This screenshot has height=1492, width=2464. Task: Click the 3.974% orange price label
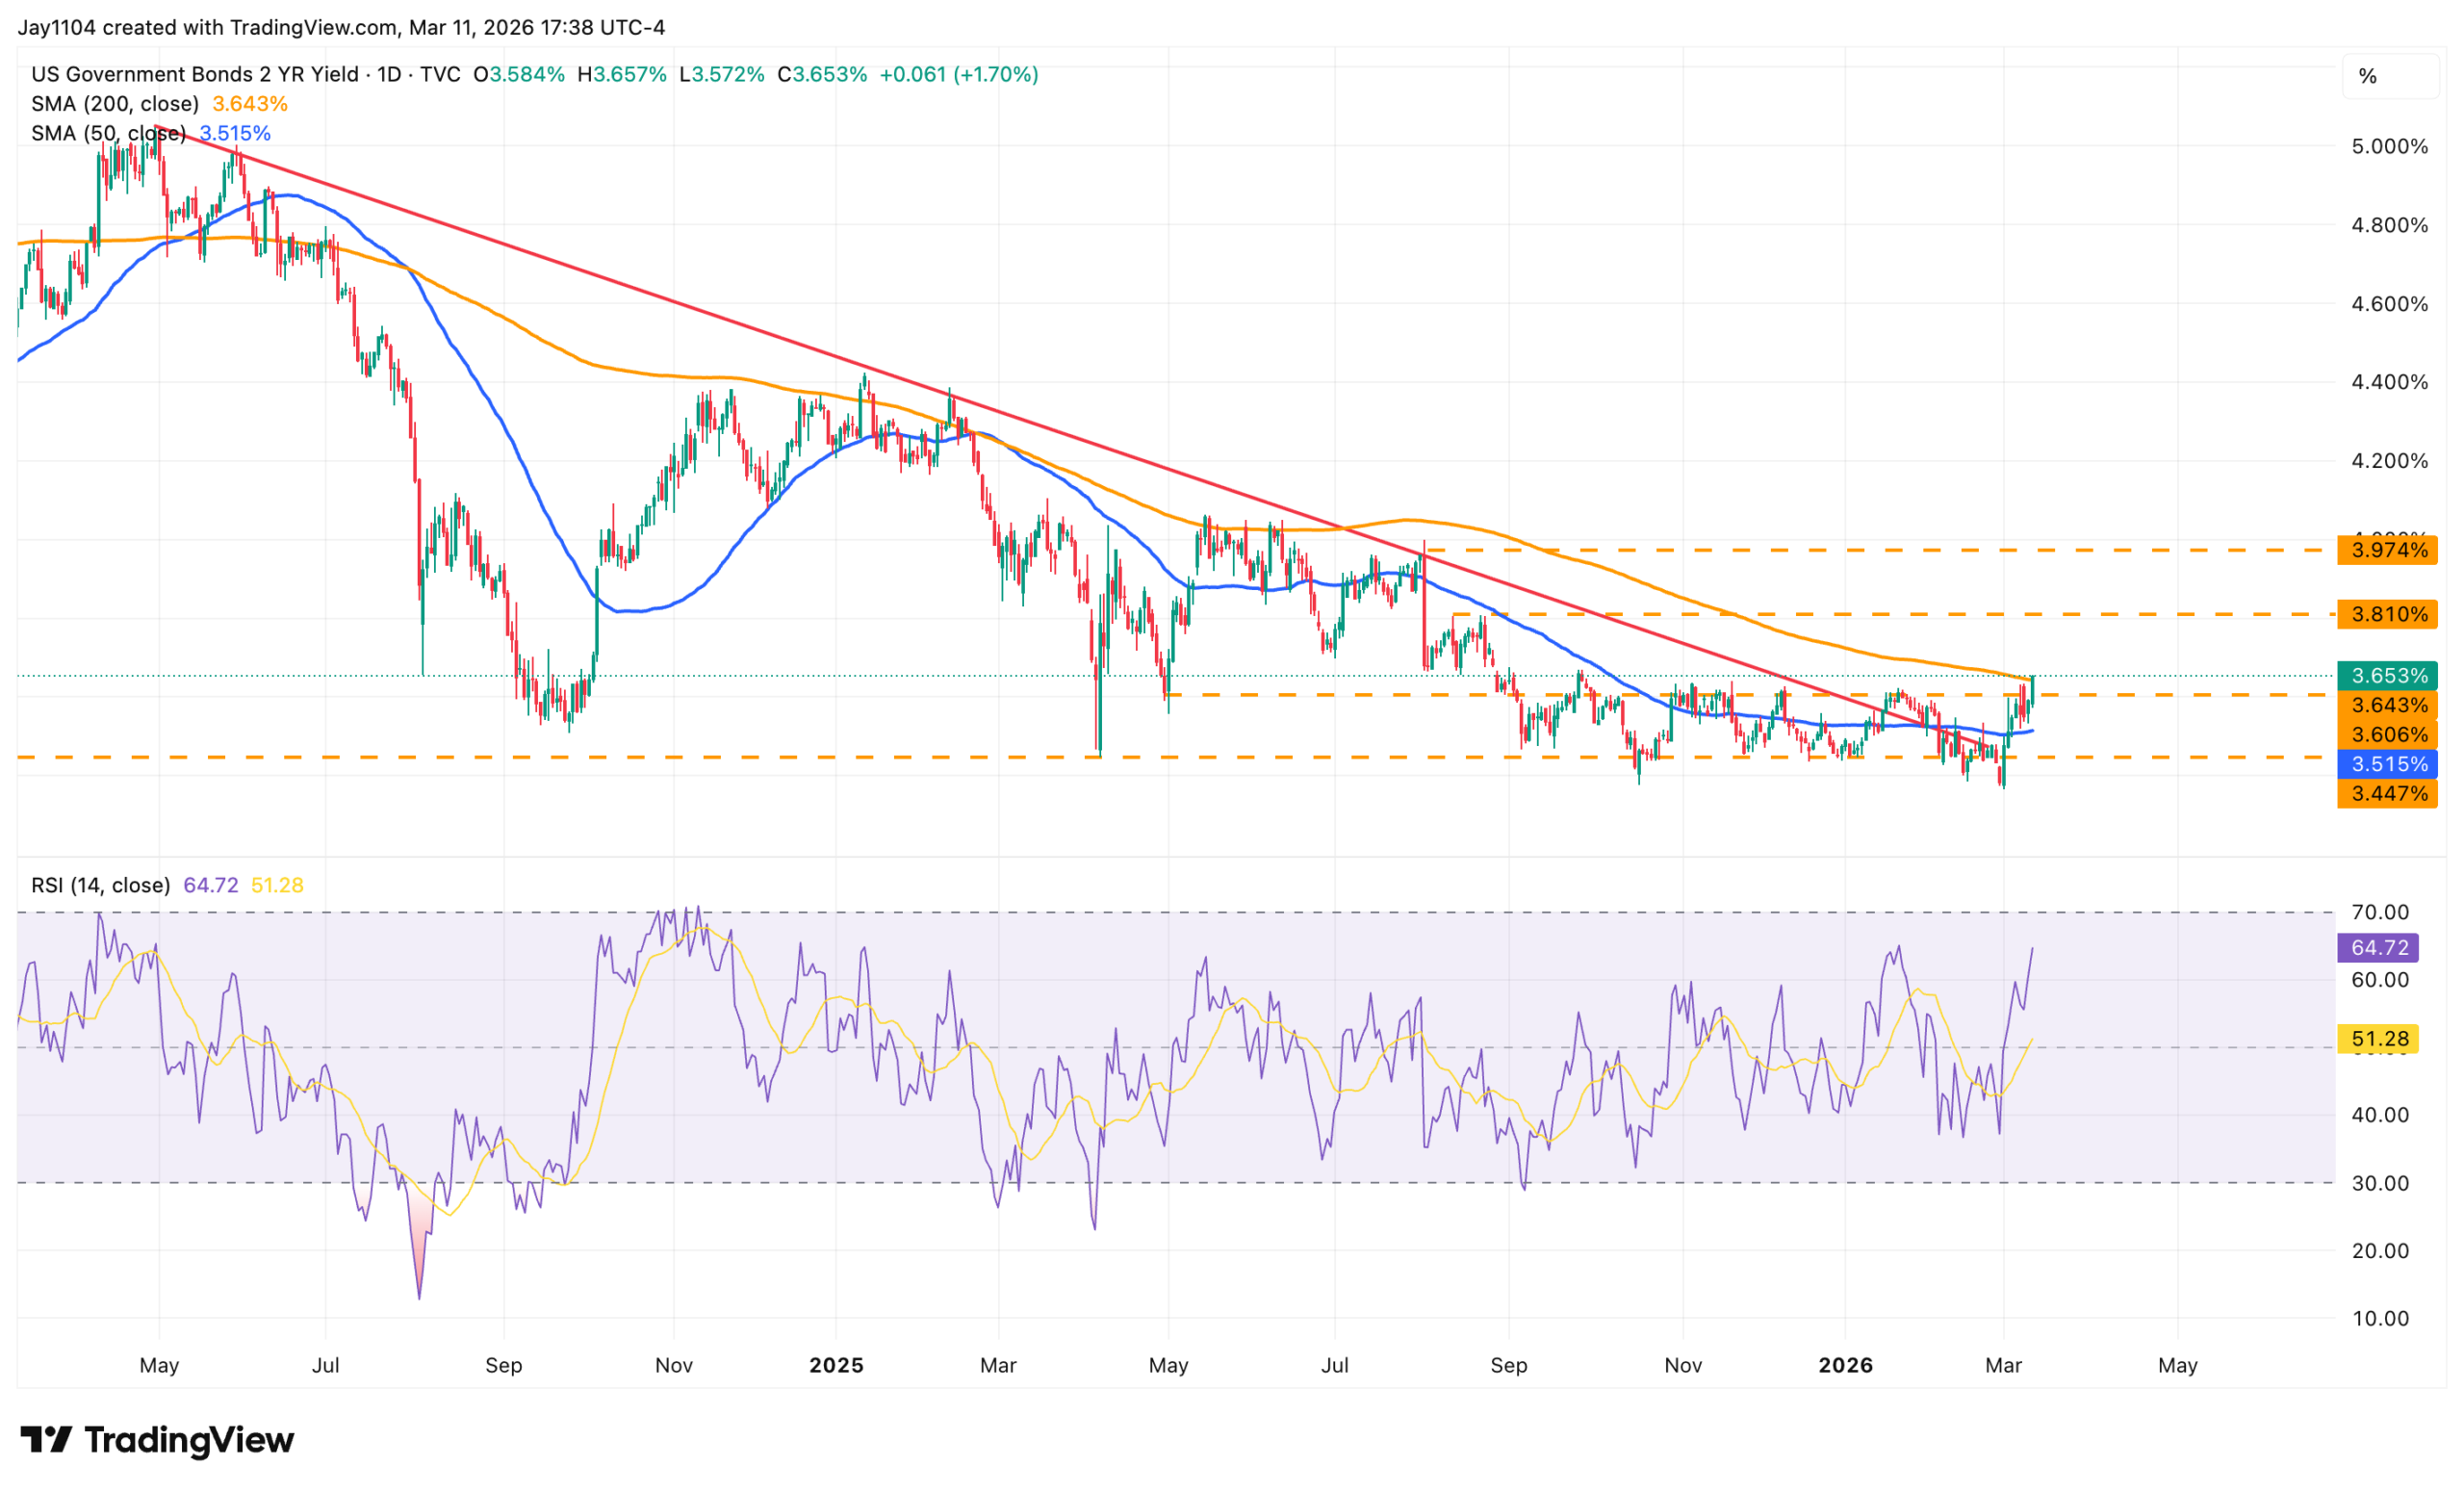pos(2387,550)
